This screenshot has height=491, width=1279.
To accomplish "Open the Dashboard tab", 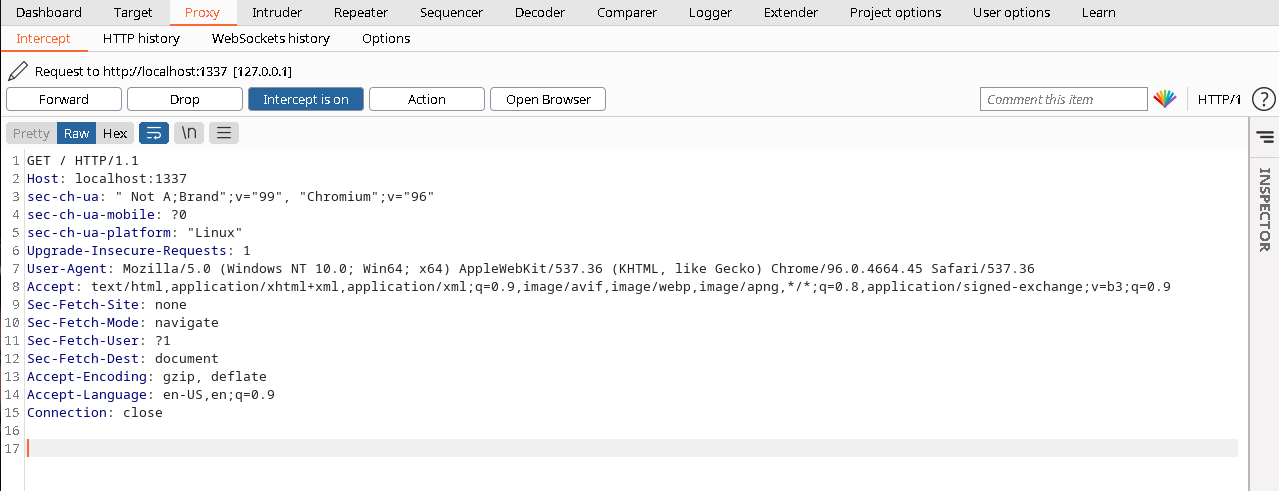I will click(x=49, y=12).
